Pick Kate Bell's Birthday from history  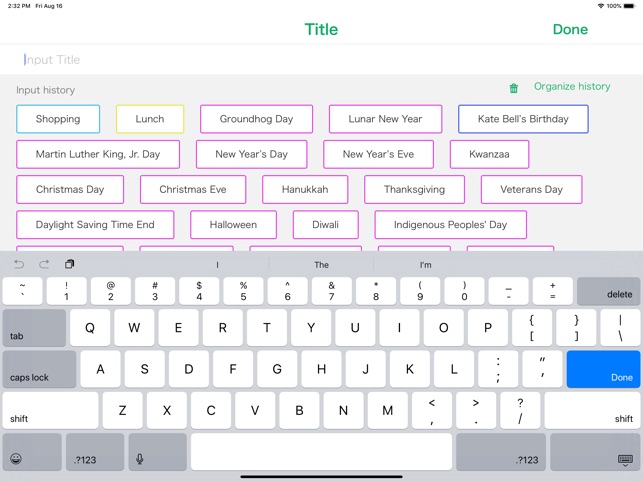(523, 119)
